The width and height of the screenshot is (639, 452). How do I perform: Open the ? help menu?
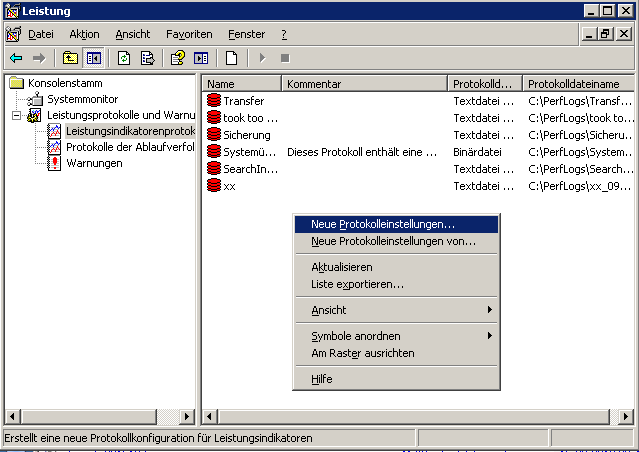coord(284,34)
